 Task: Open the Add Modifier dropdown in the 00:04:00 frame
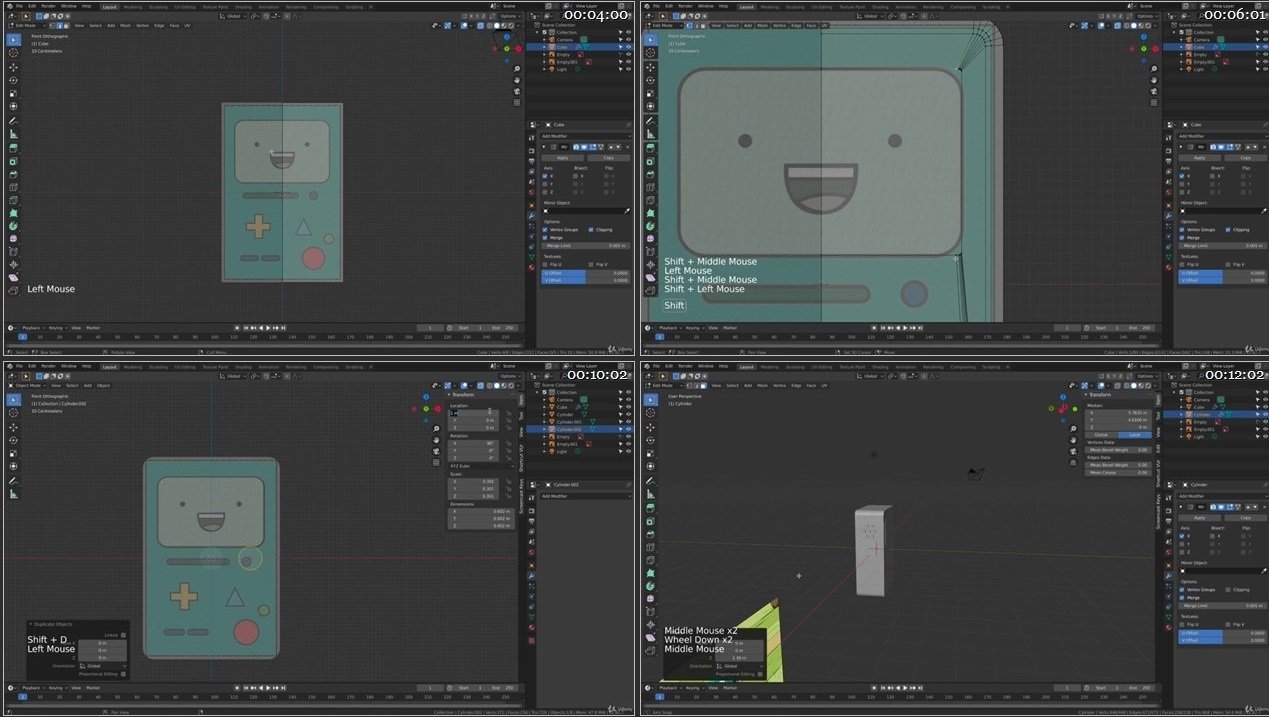click(586, 136)
